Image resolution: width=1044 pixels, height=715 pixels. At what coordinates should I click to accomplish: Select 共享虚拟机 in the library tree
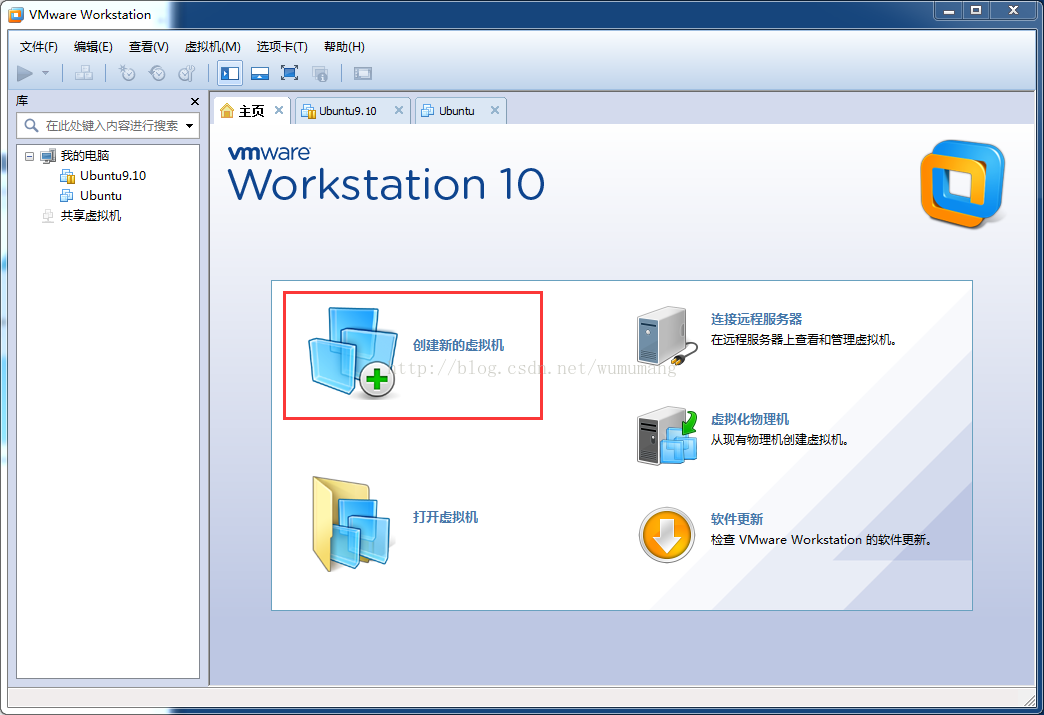click(x=91, y=216)
